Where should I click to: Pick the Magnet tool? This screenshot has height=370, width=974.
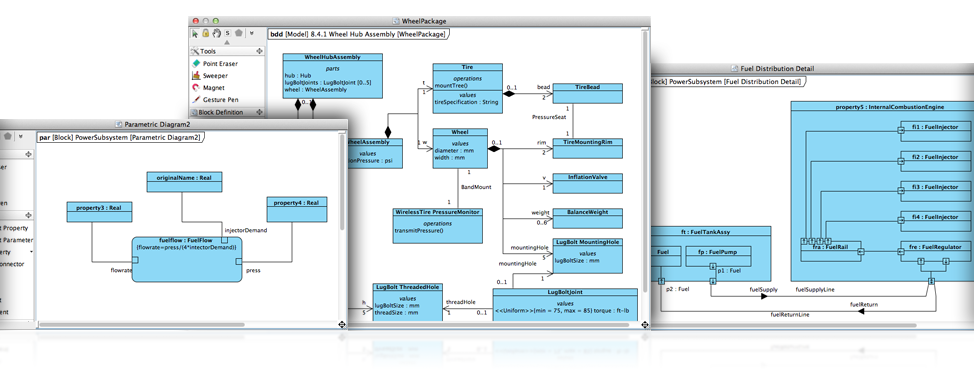[x=209, y=88]
